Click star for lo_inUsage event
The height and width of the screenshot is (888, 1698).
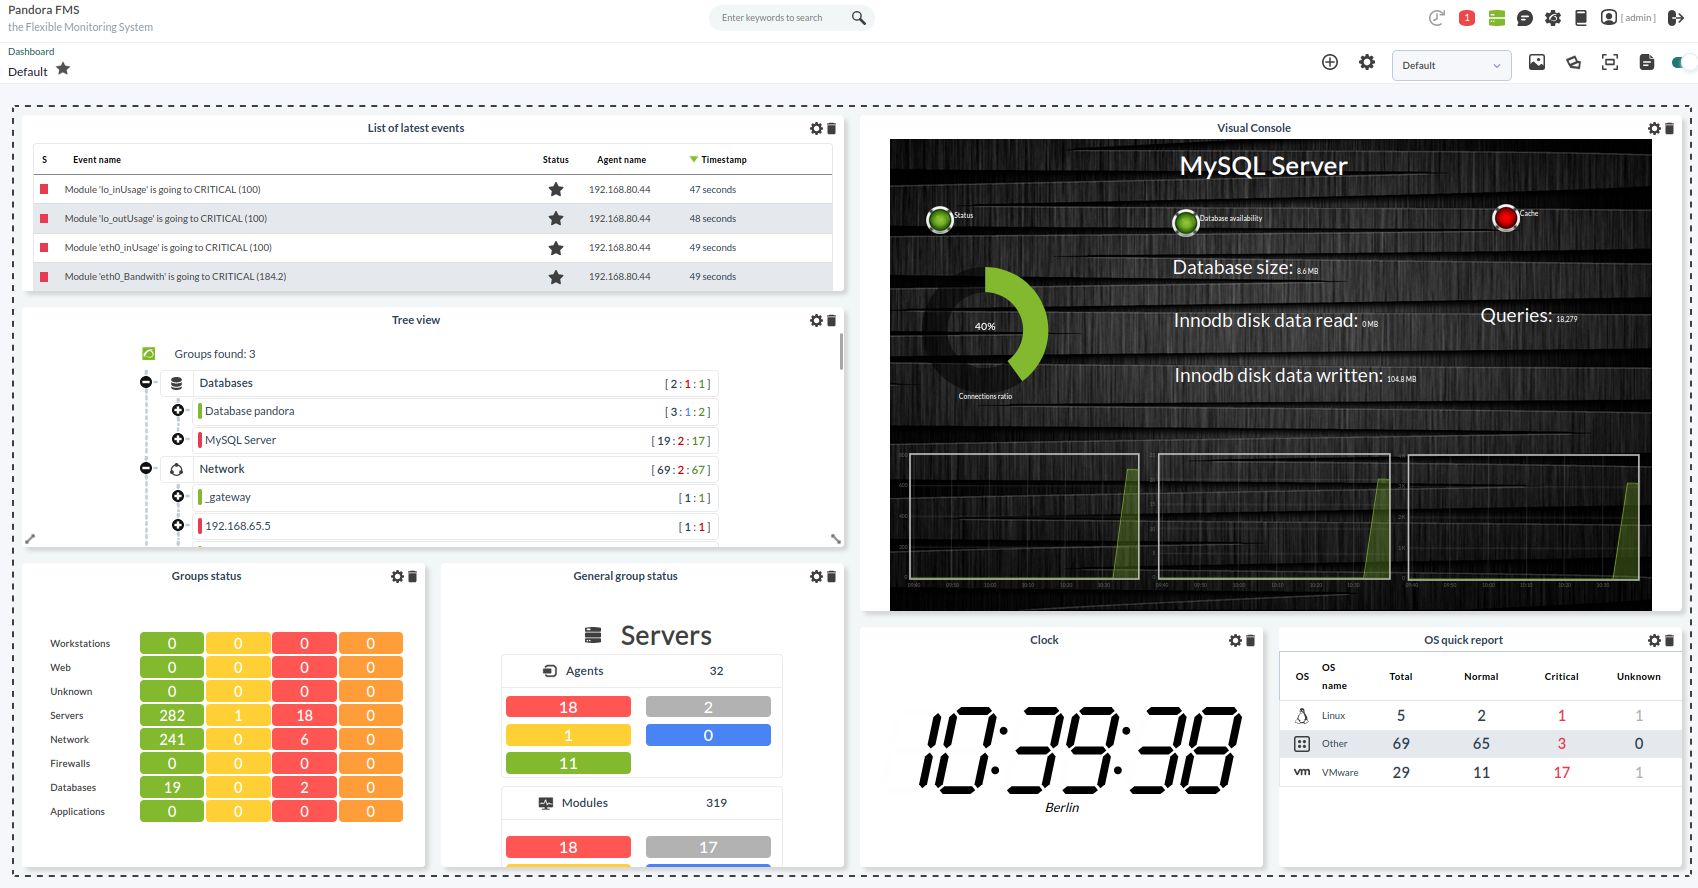pyautogui.click(x=556, y=189)
